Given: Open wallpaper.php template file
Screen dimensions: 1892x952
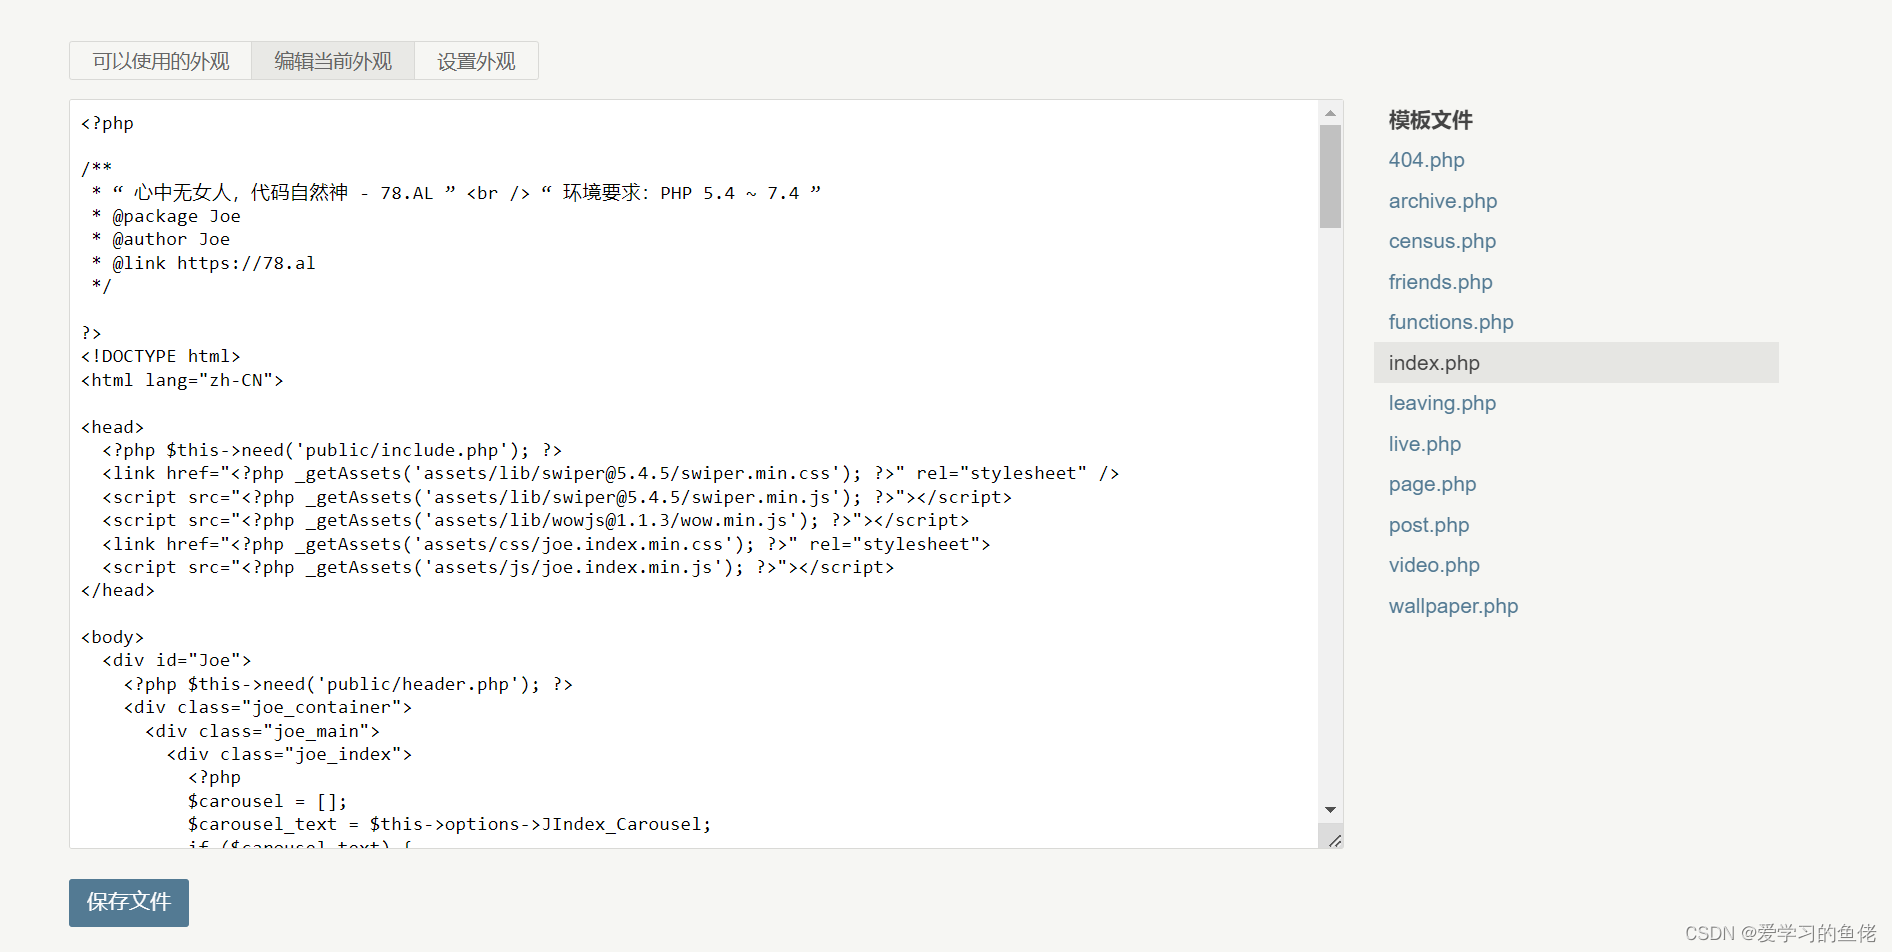Looking at the screenshot, I should click(x=1453, y=606).
